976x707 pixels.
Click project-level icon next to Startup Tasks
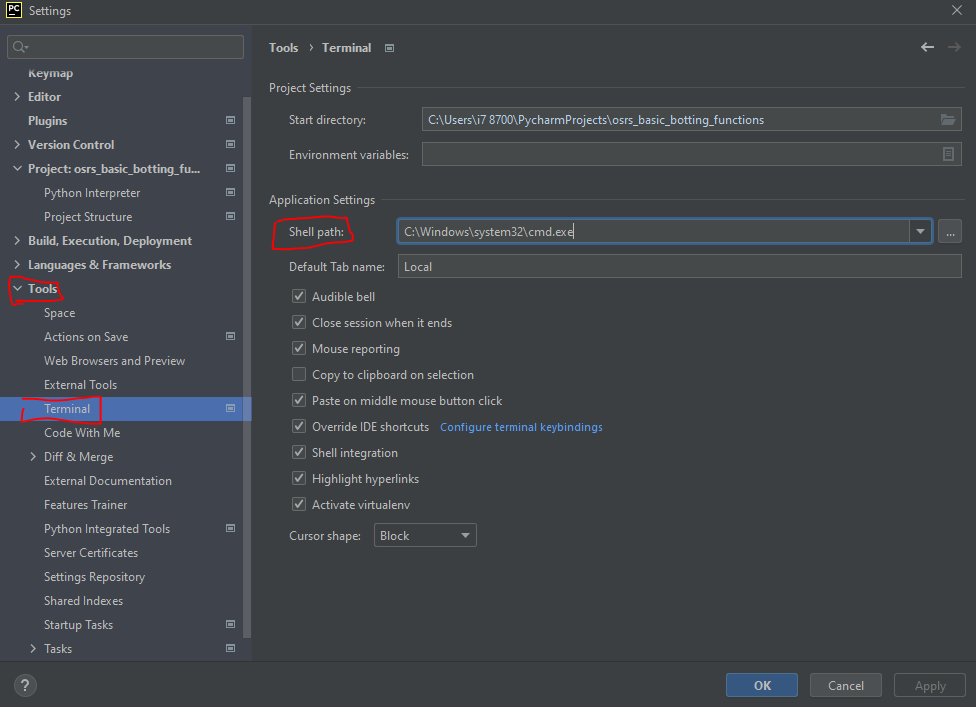coord(230,624)
